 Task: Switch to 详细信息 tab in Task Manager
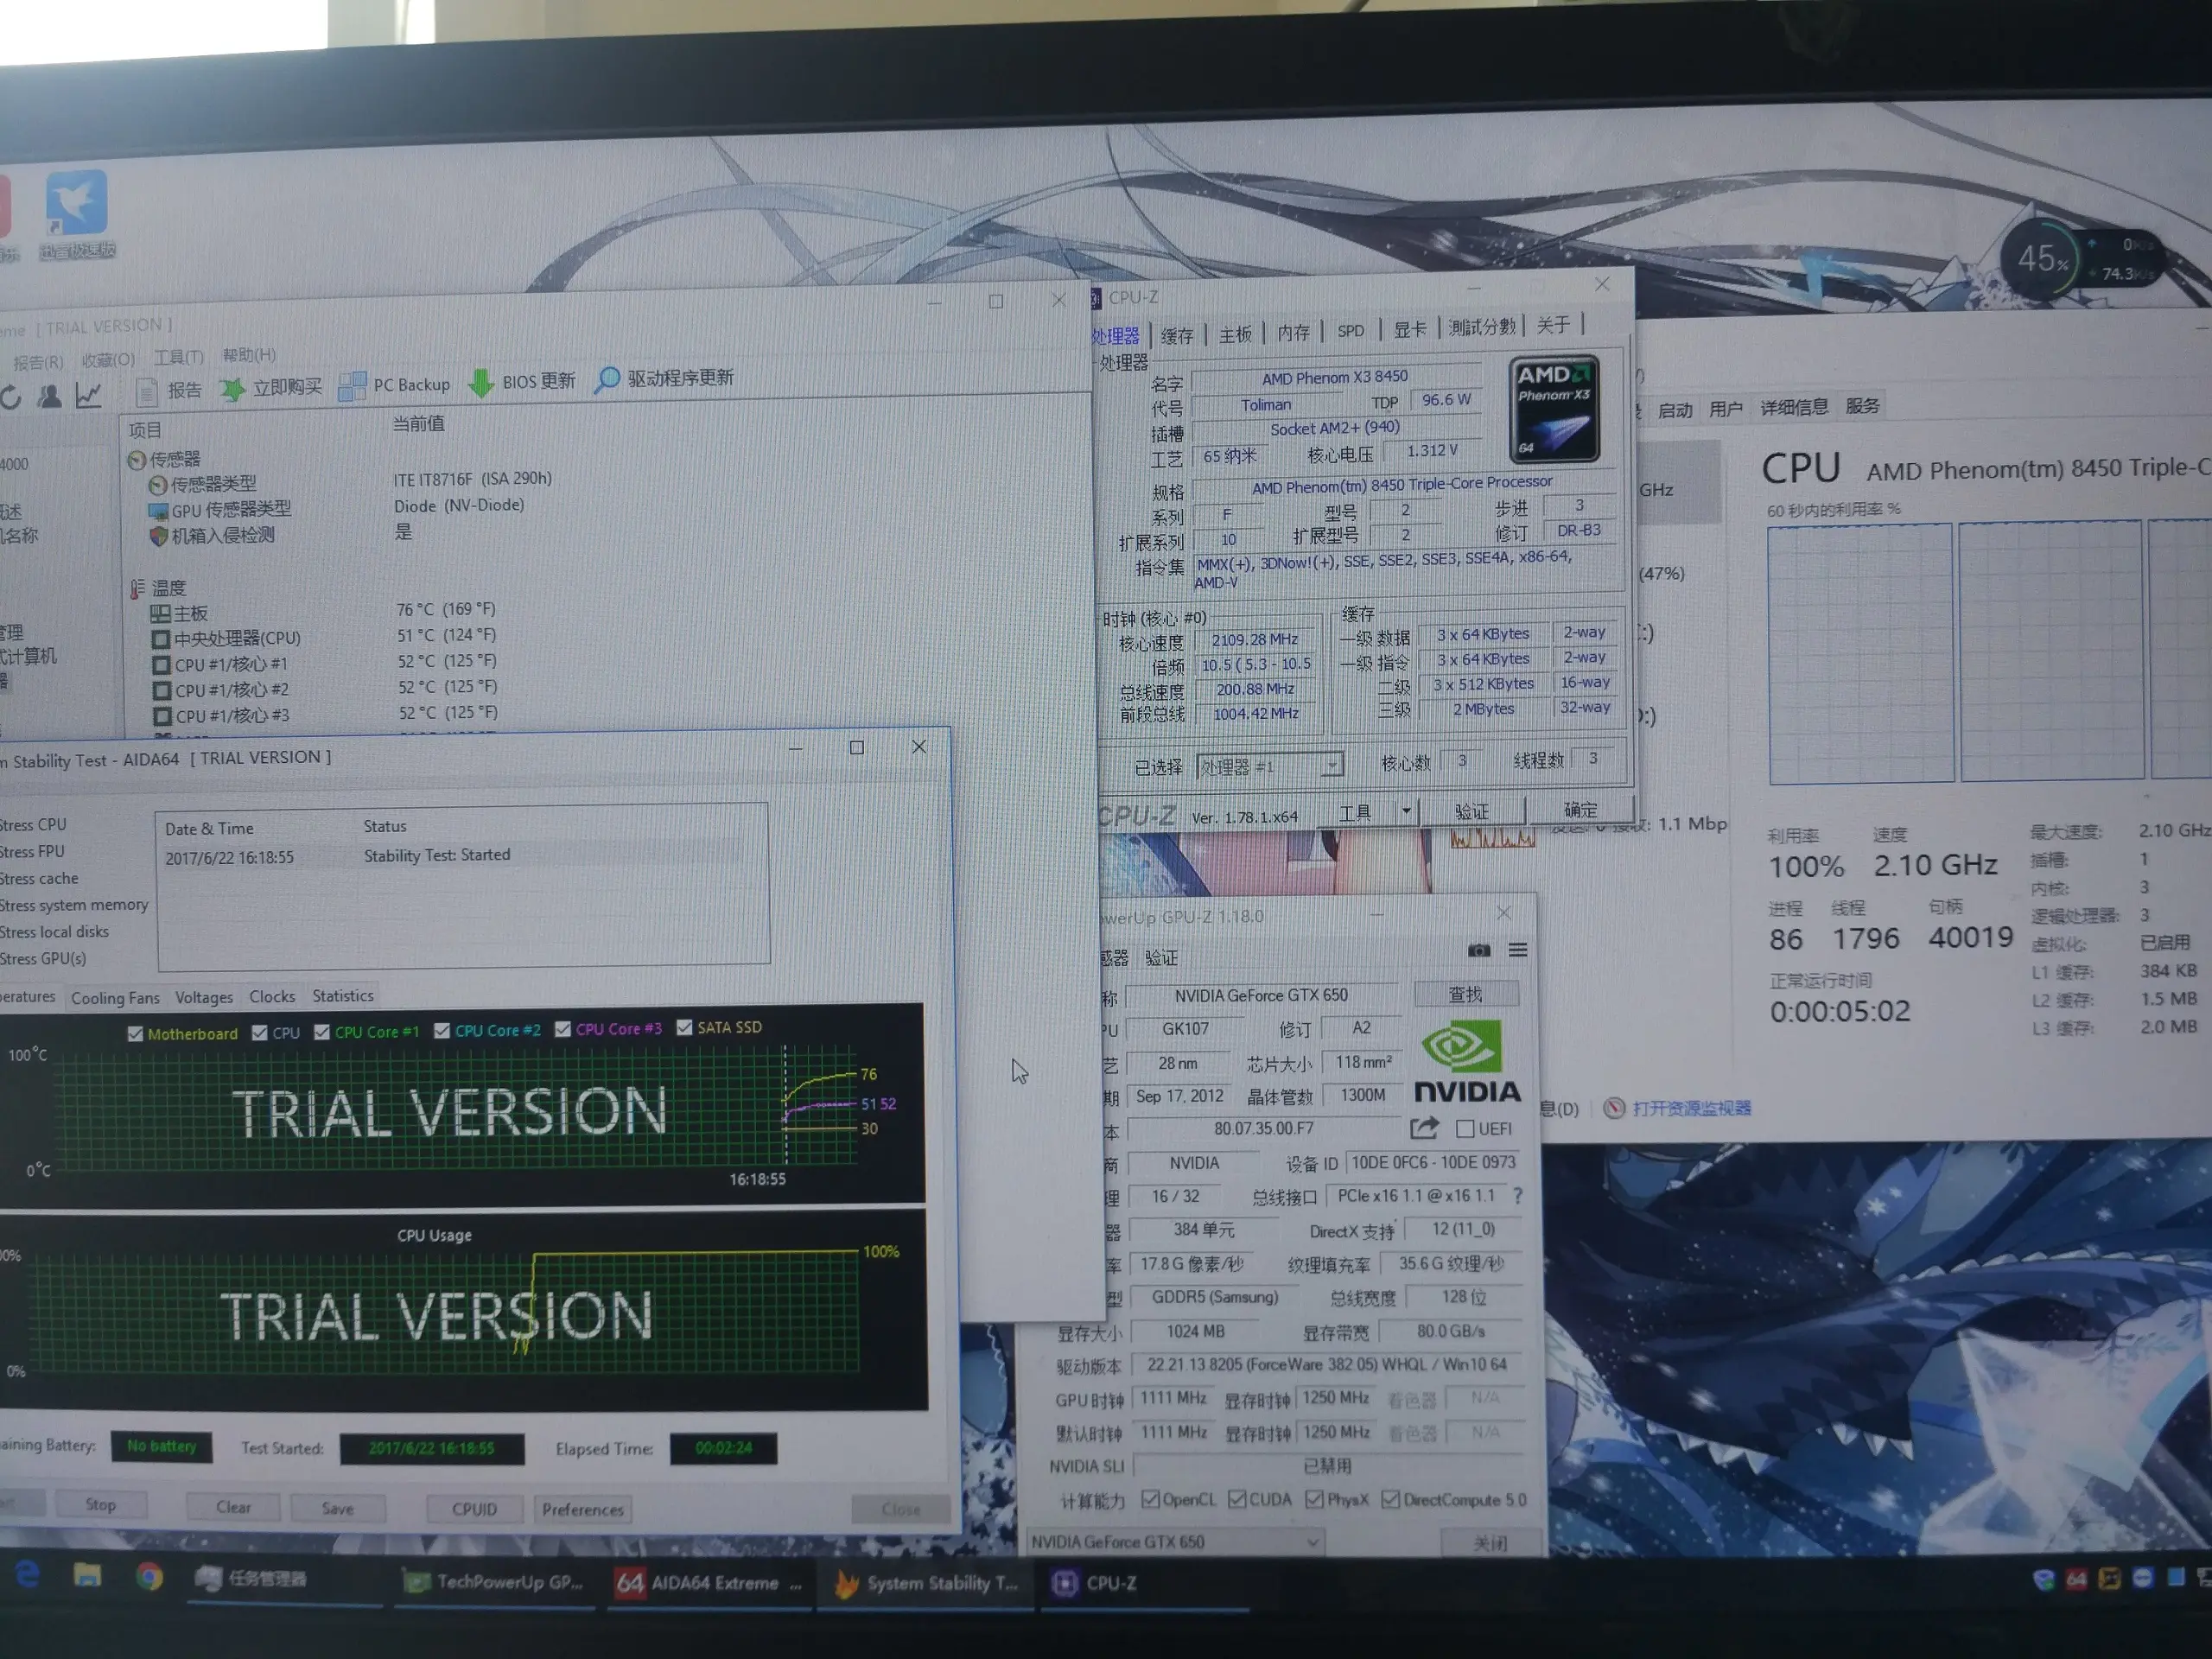pyautogui.click(x=1793, y=407)
